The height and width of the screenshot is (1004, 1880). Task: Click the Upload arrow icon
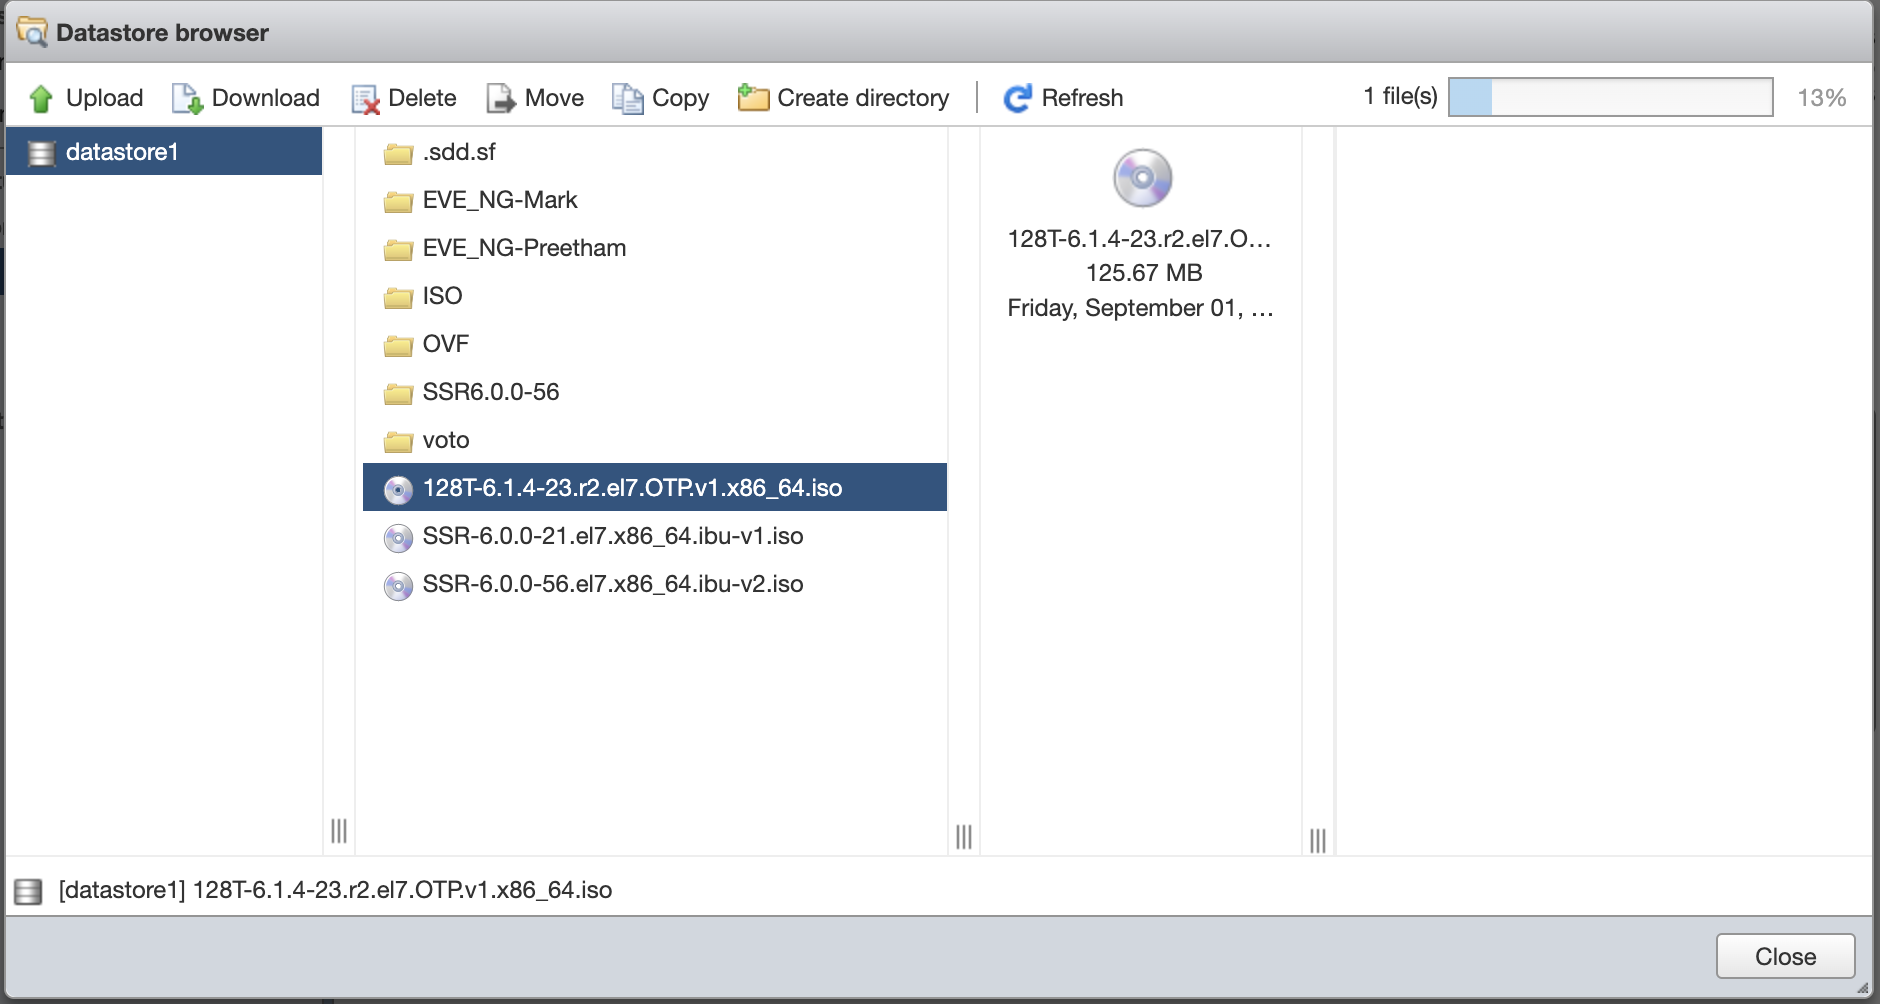coord(41,98)
